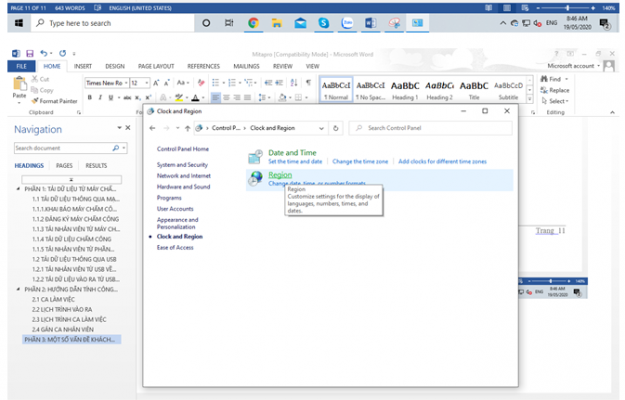Open Chrome from the Windows taskbar

[x=253, y=22]
